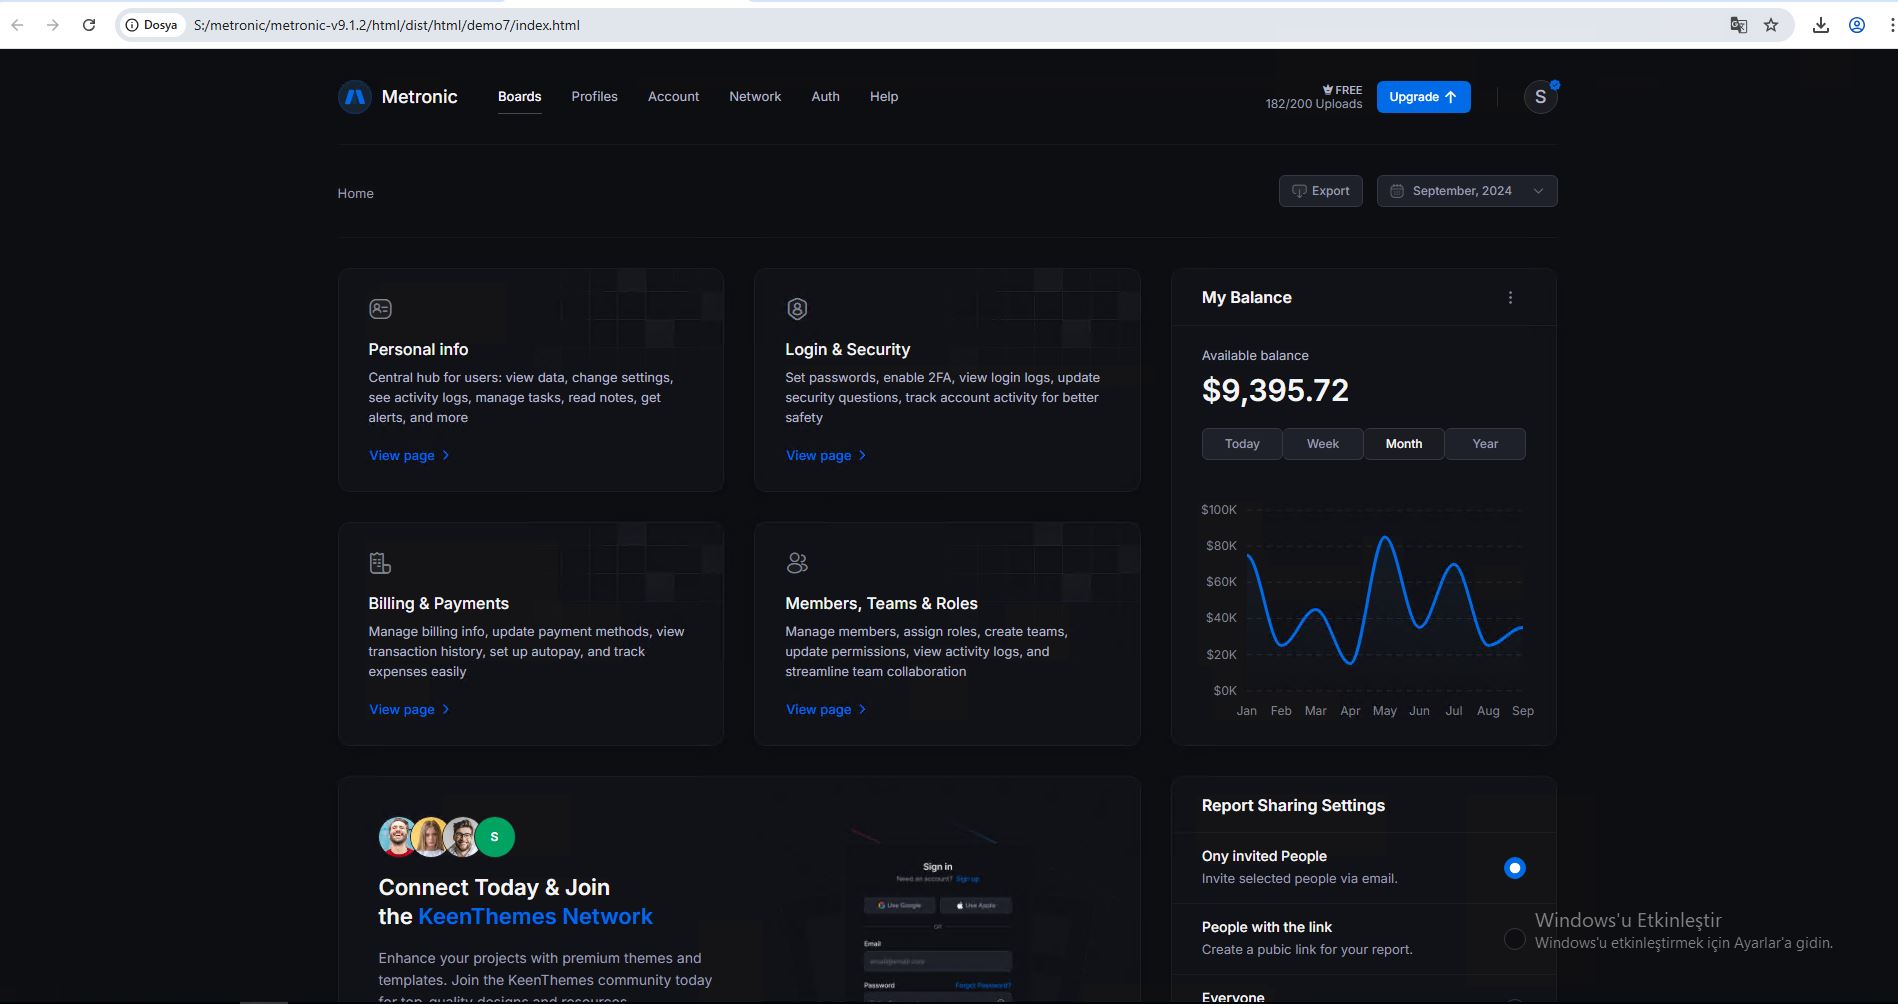Bookmark this page with the star icon
Viewport: 1898px width, 1004px height.
tap(1771, 25)
